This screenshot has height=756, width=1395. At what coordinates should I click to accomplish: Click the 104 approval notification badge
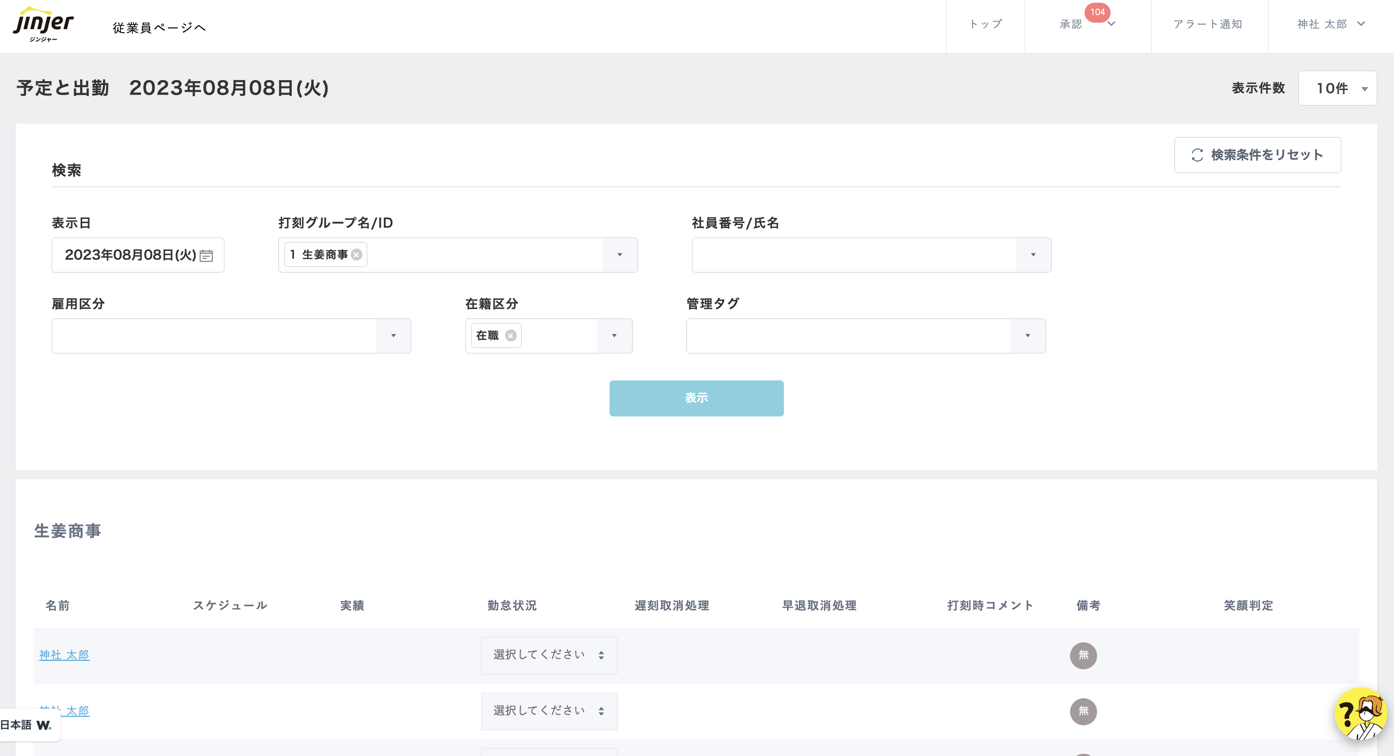pyautogui.click(x=1097, y=13)
